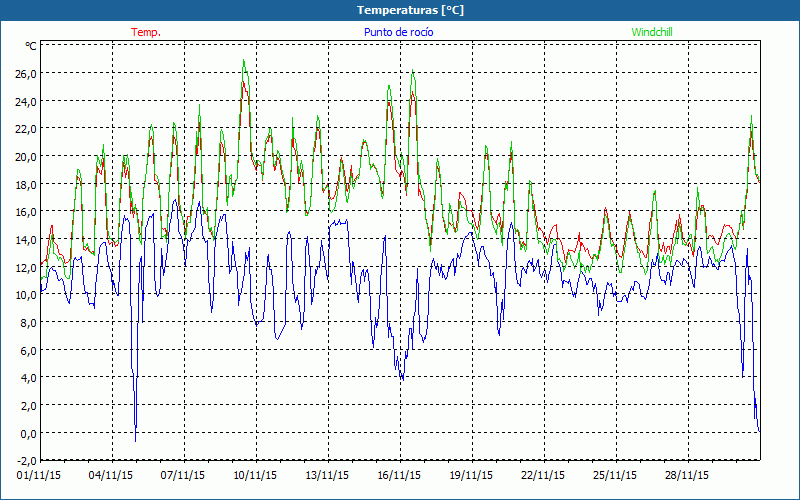This screenshot has height=500, width=800.
Task: Click the 4,0 y-axis value
Action: click(x=29, y=378)
